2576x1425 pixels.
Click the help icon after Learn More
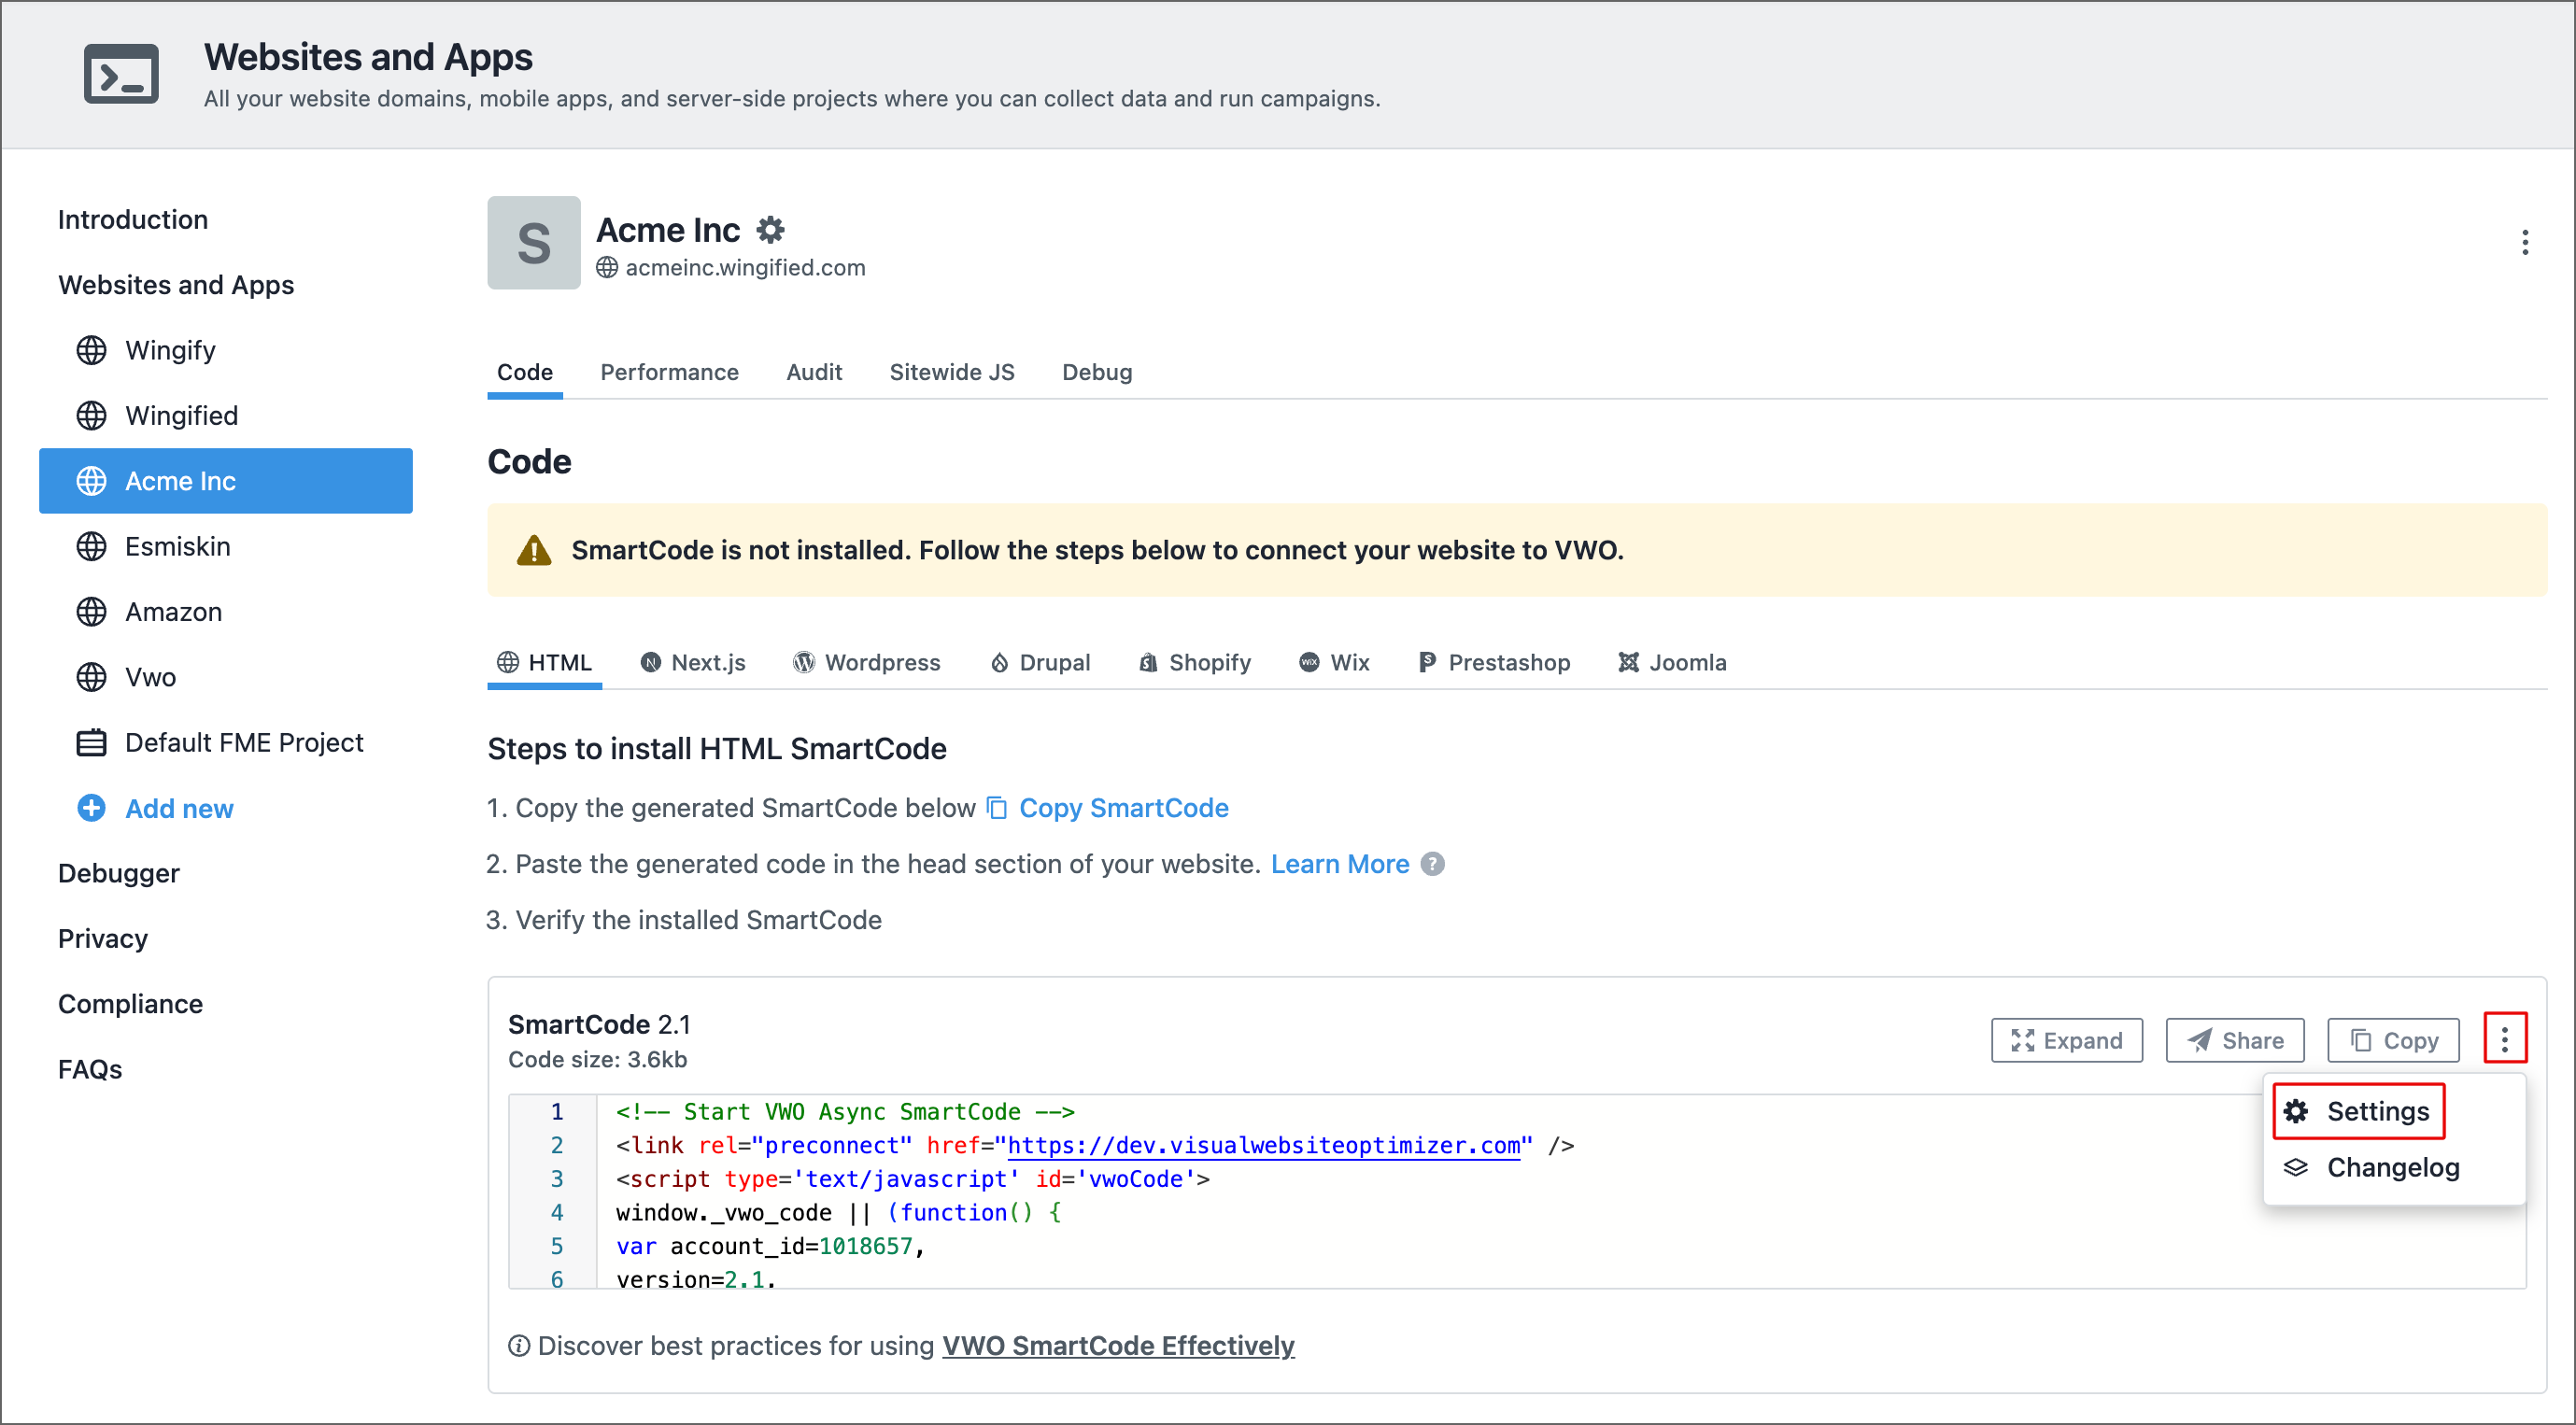1433,864
